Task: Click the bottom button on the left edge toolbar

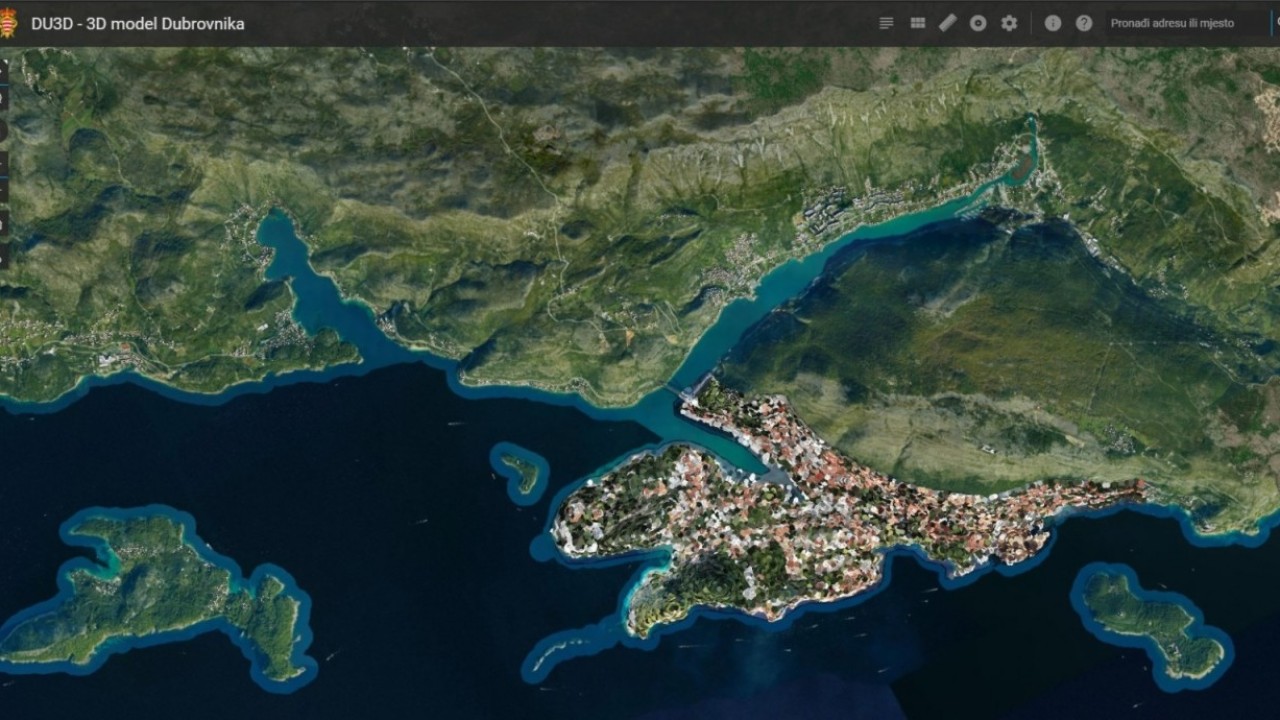Action: (x=4, y=256)
